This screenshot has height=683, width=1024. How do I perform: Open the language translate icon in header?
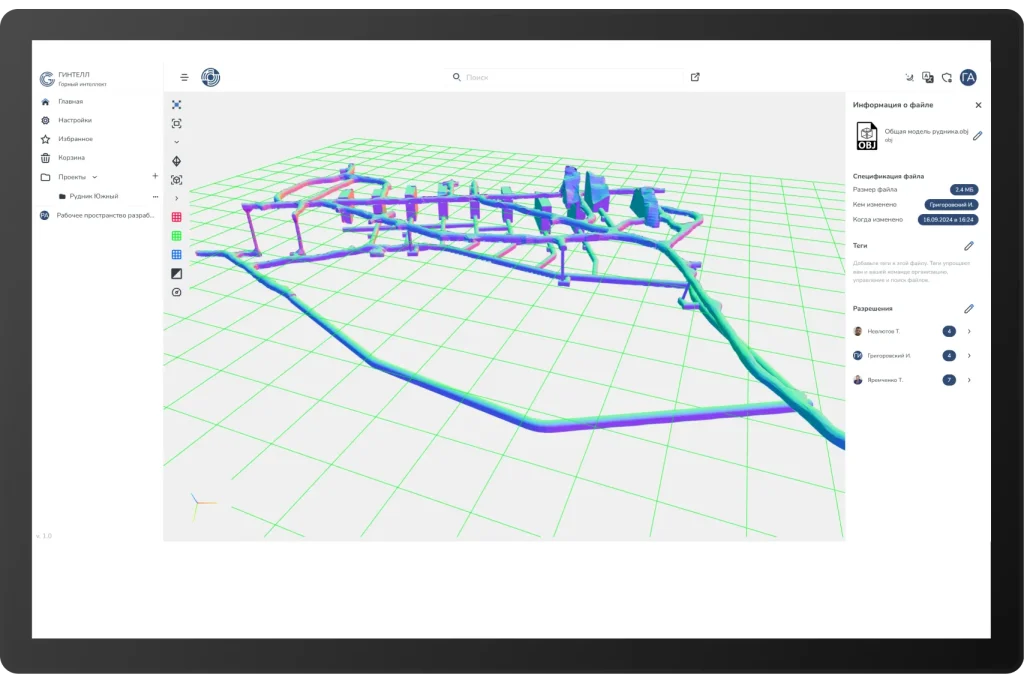pyautogui.click(x=928, y=77)
